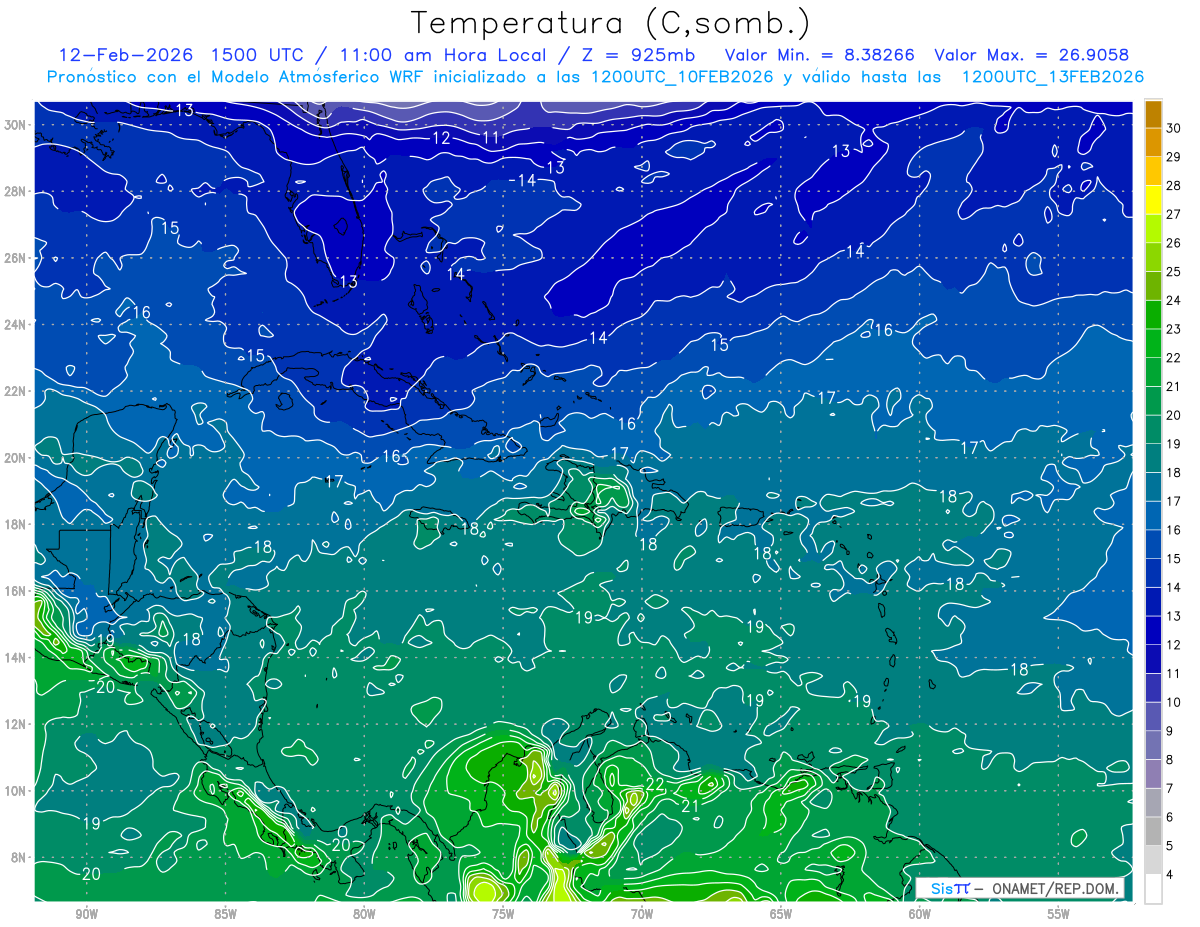The height and width of the screenshot is (927, 1200).
Task: Click the title "Temperatura (C,somb.)"
Action: click(610, 23)
